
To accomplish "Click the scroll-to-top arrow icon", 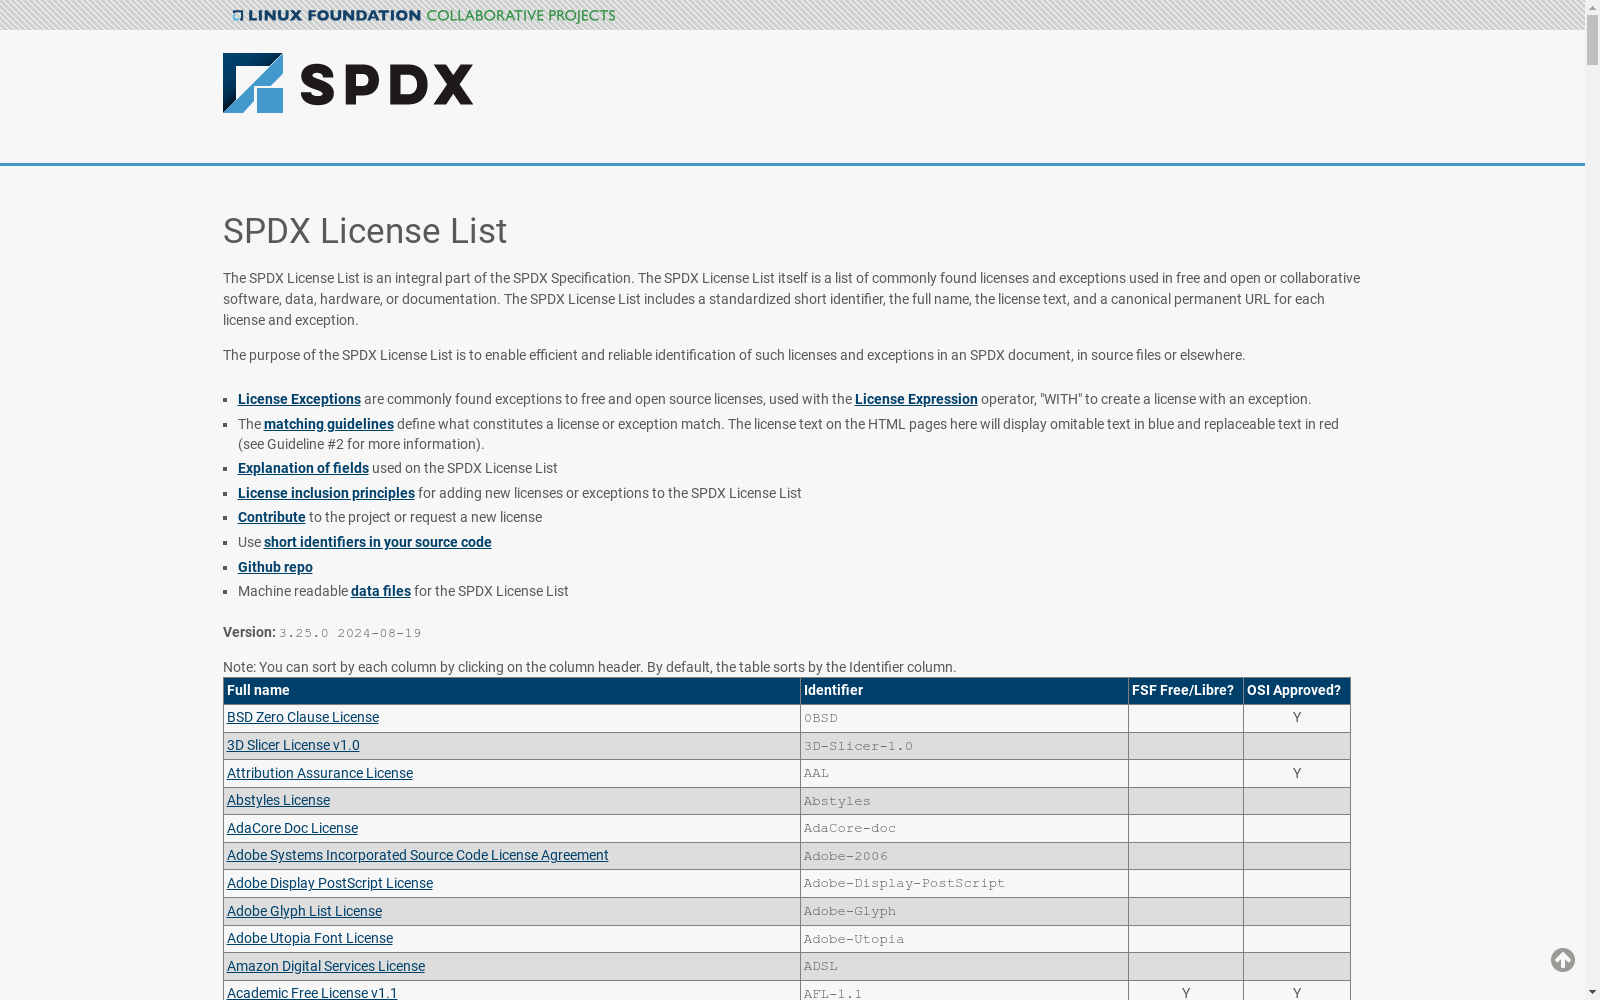I will coord(1563,960).
